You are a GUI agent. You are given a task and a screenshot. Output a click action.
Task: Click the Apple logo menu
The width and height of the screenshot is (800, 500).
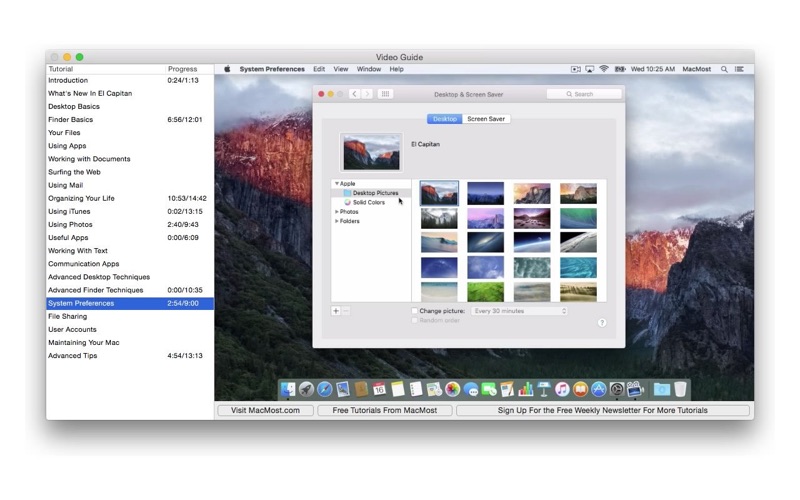227,69
